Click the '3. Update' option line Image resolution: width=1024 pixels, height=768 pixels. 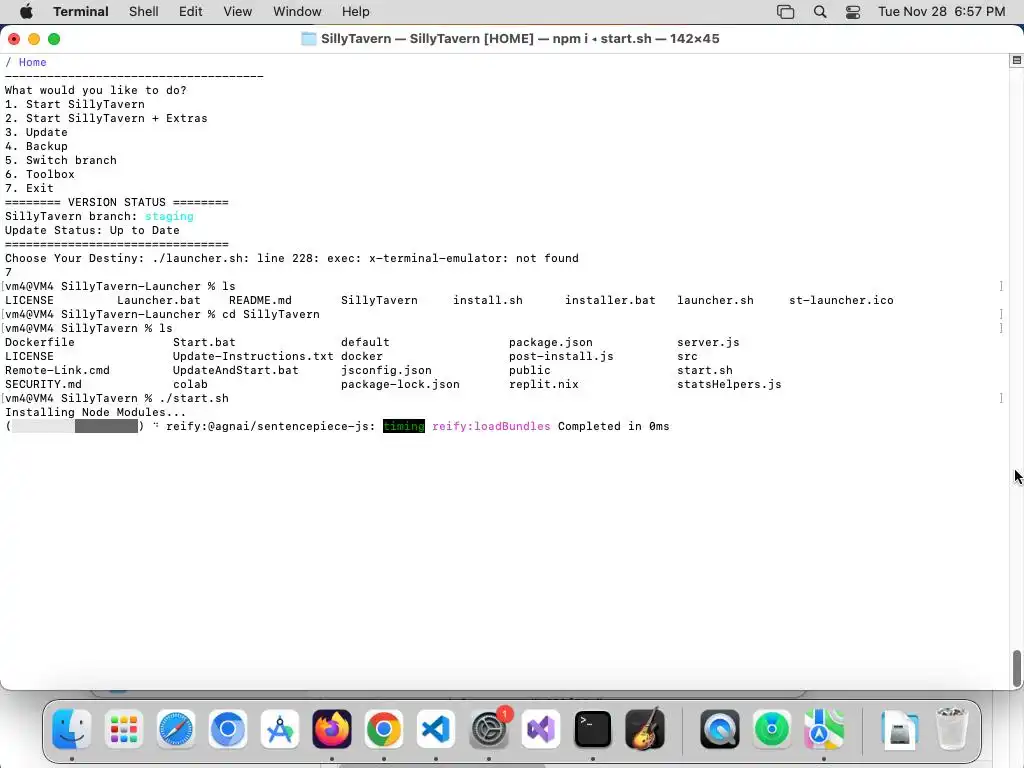tap(36, 133)
